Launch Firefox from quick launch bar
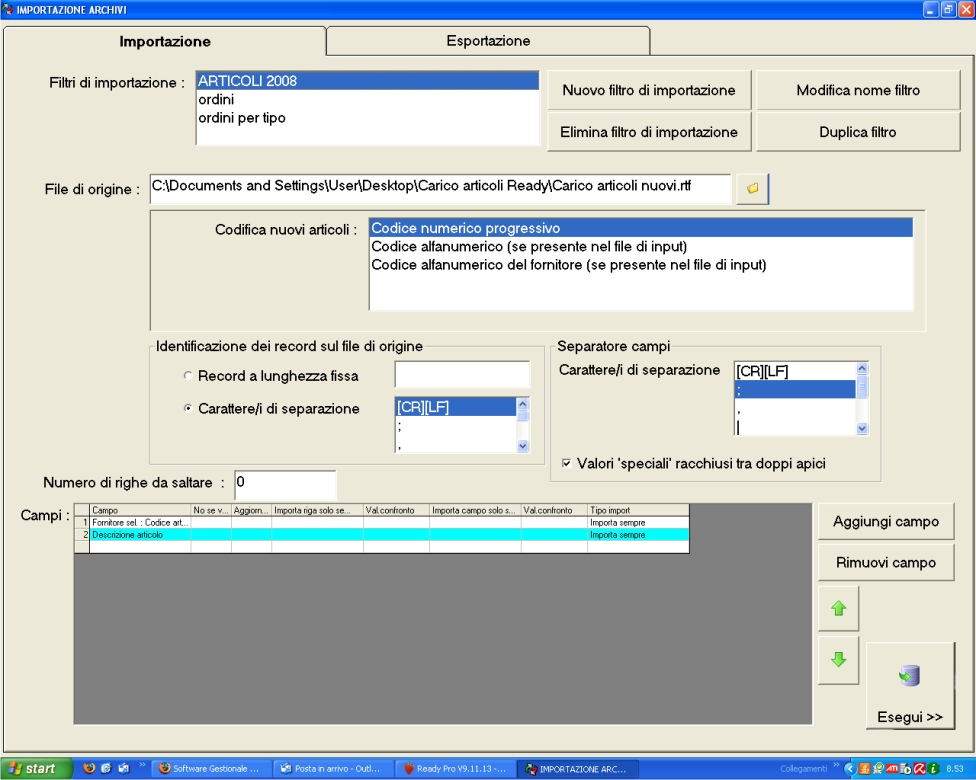The height and width of the screenshot is (780, 976). (x=89, y=768)
